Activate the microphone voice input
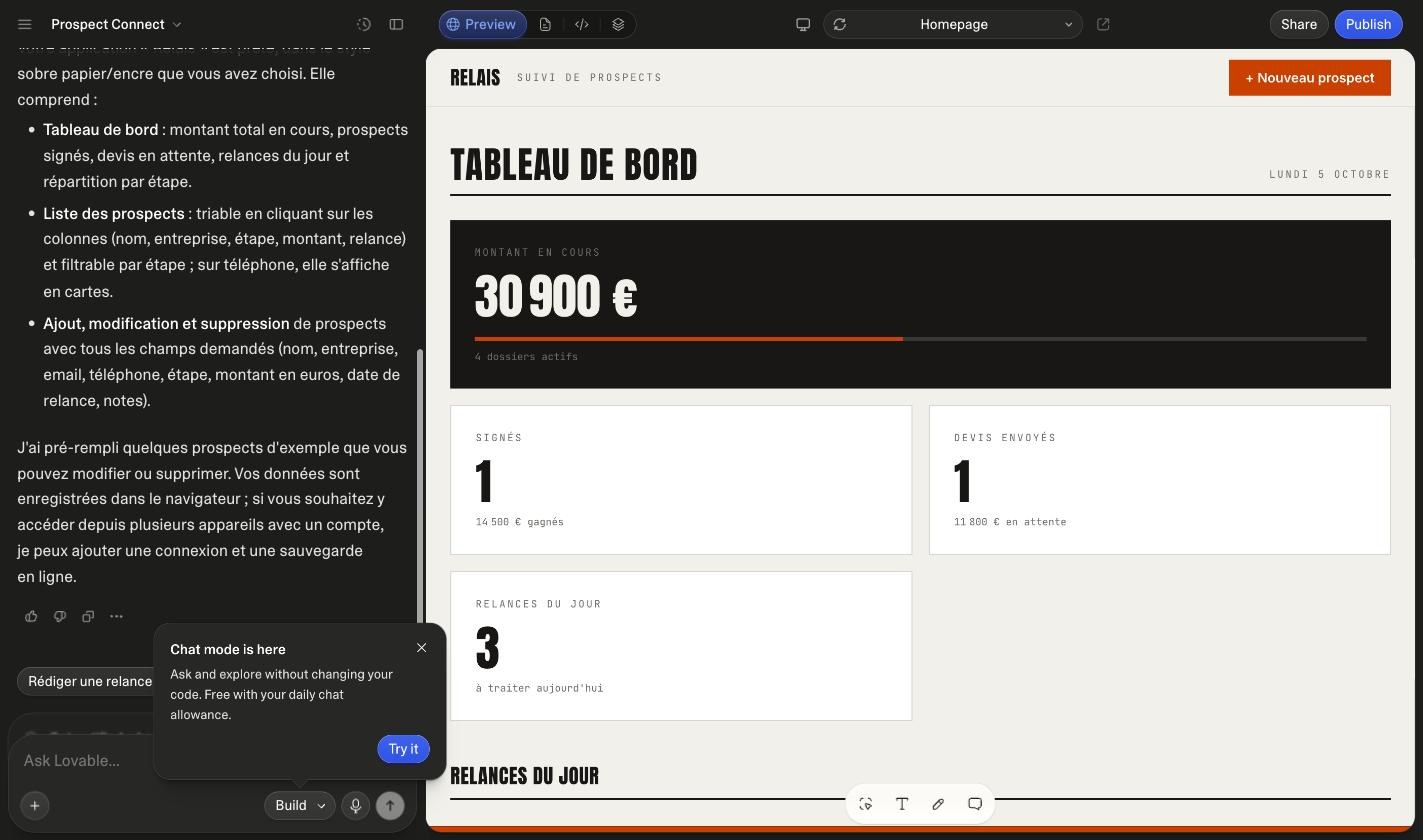1423x840 pixels. tap(355, 805)
